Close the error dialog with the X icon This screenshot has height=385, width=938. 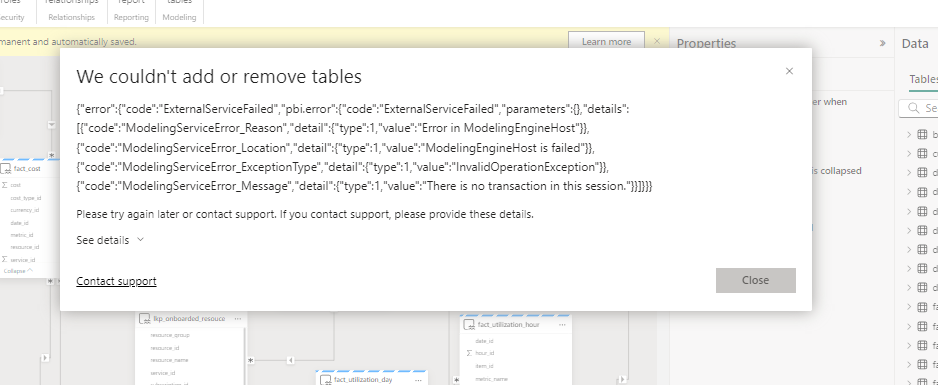pos(789,71)
